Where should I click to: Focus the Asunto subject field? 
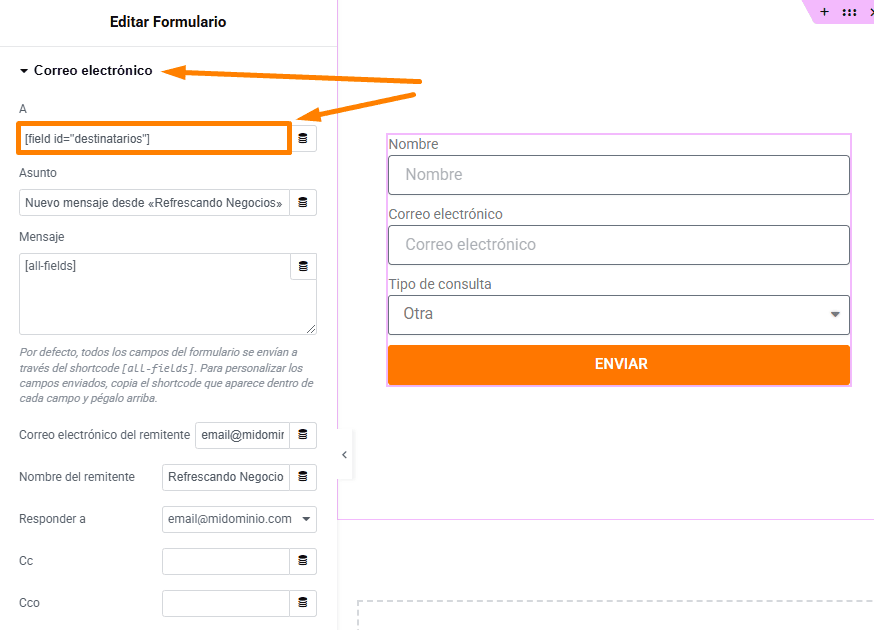(x=154, y=202)
